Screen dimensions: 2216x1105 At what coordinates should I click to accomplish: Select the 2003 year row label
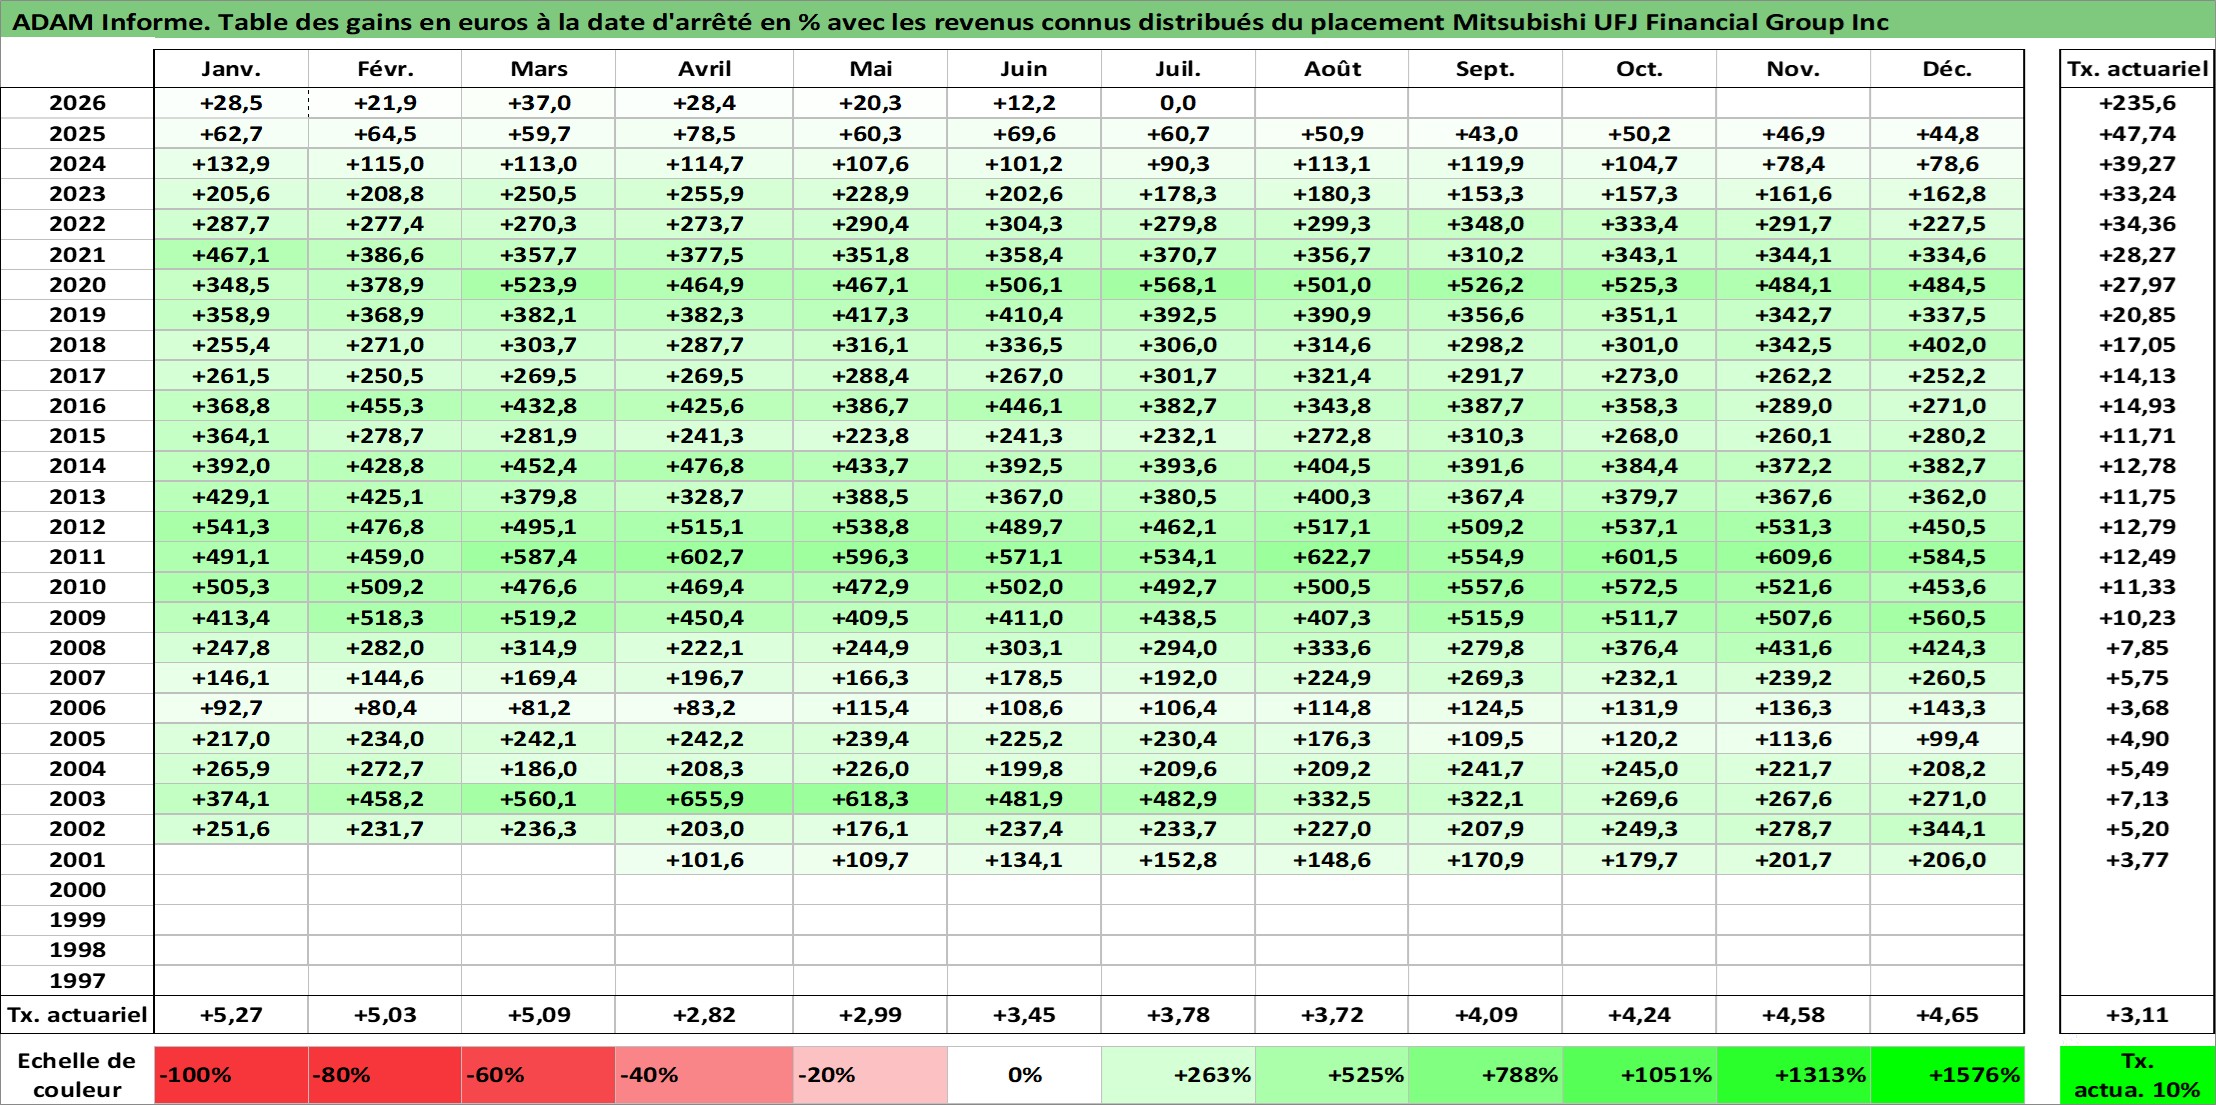77,799
